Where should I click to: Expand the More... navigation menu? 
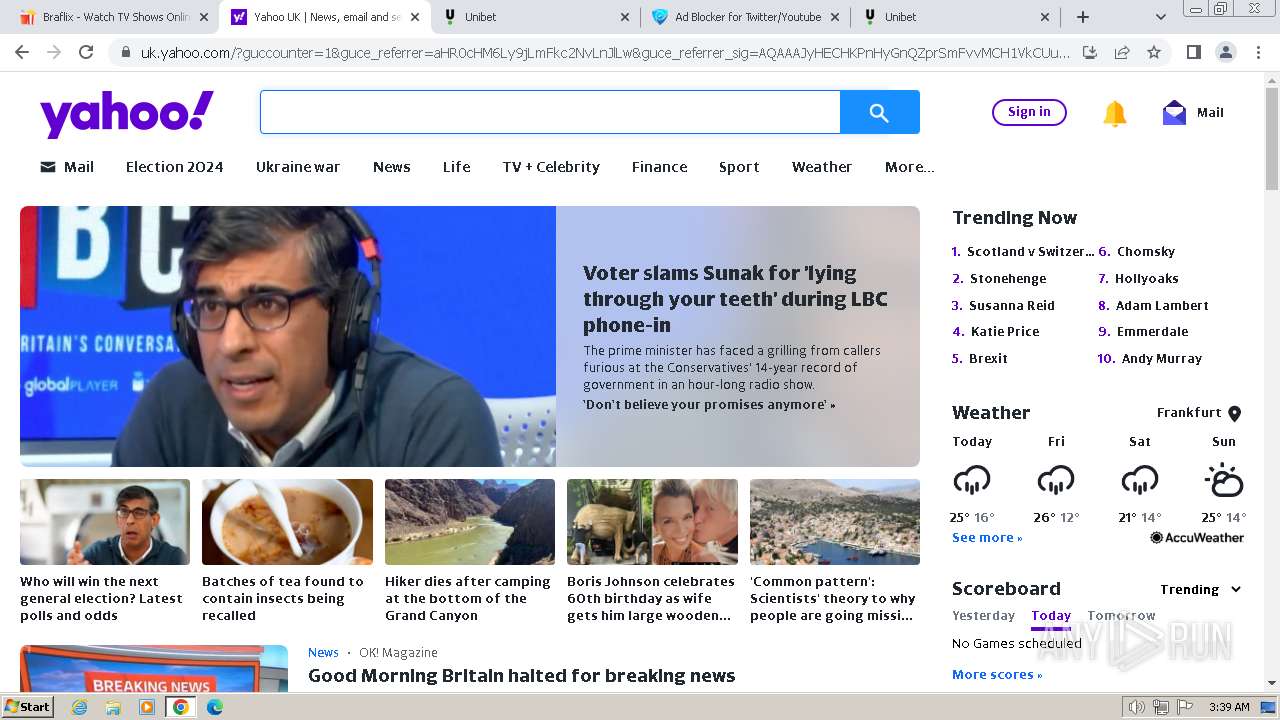[909, 167]
